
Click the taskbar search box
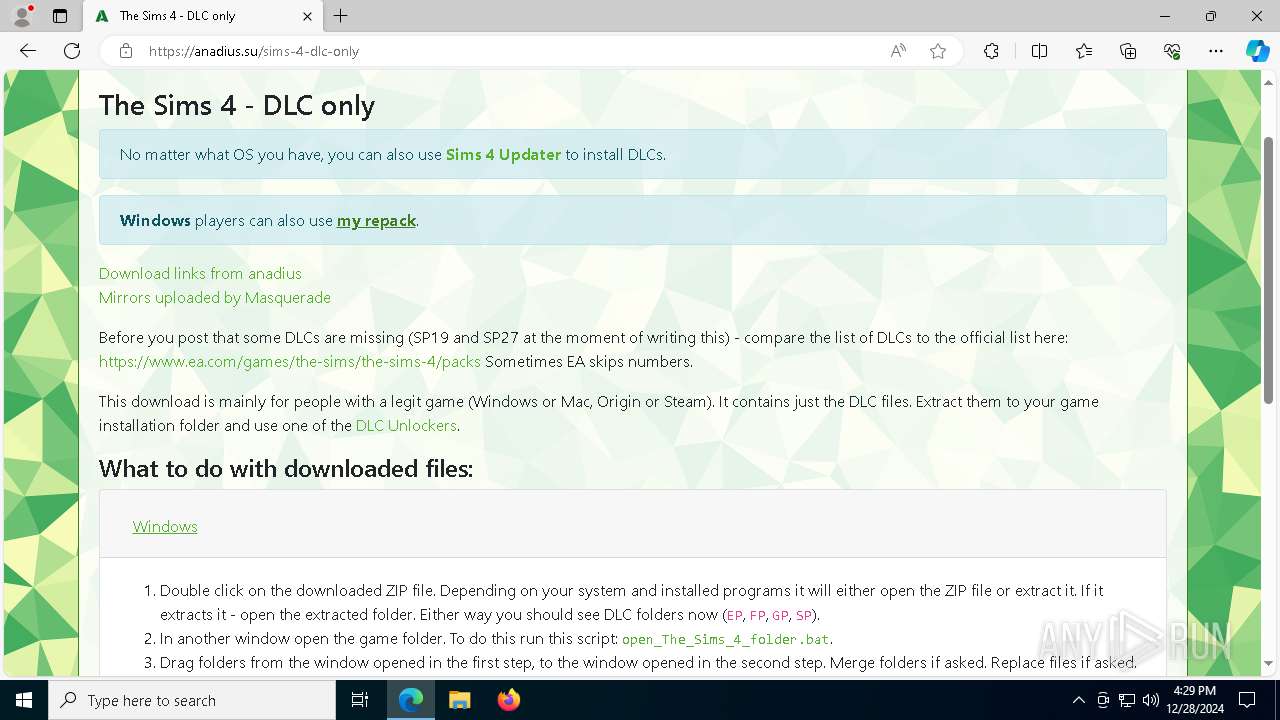(192, 700)
